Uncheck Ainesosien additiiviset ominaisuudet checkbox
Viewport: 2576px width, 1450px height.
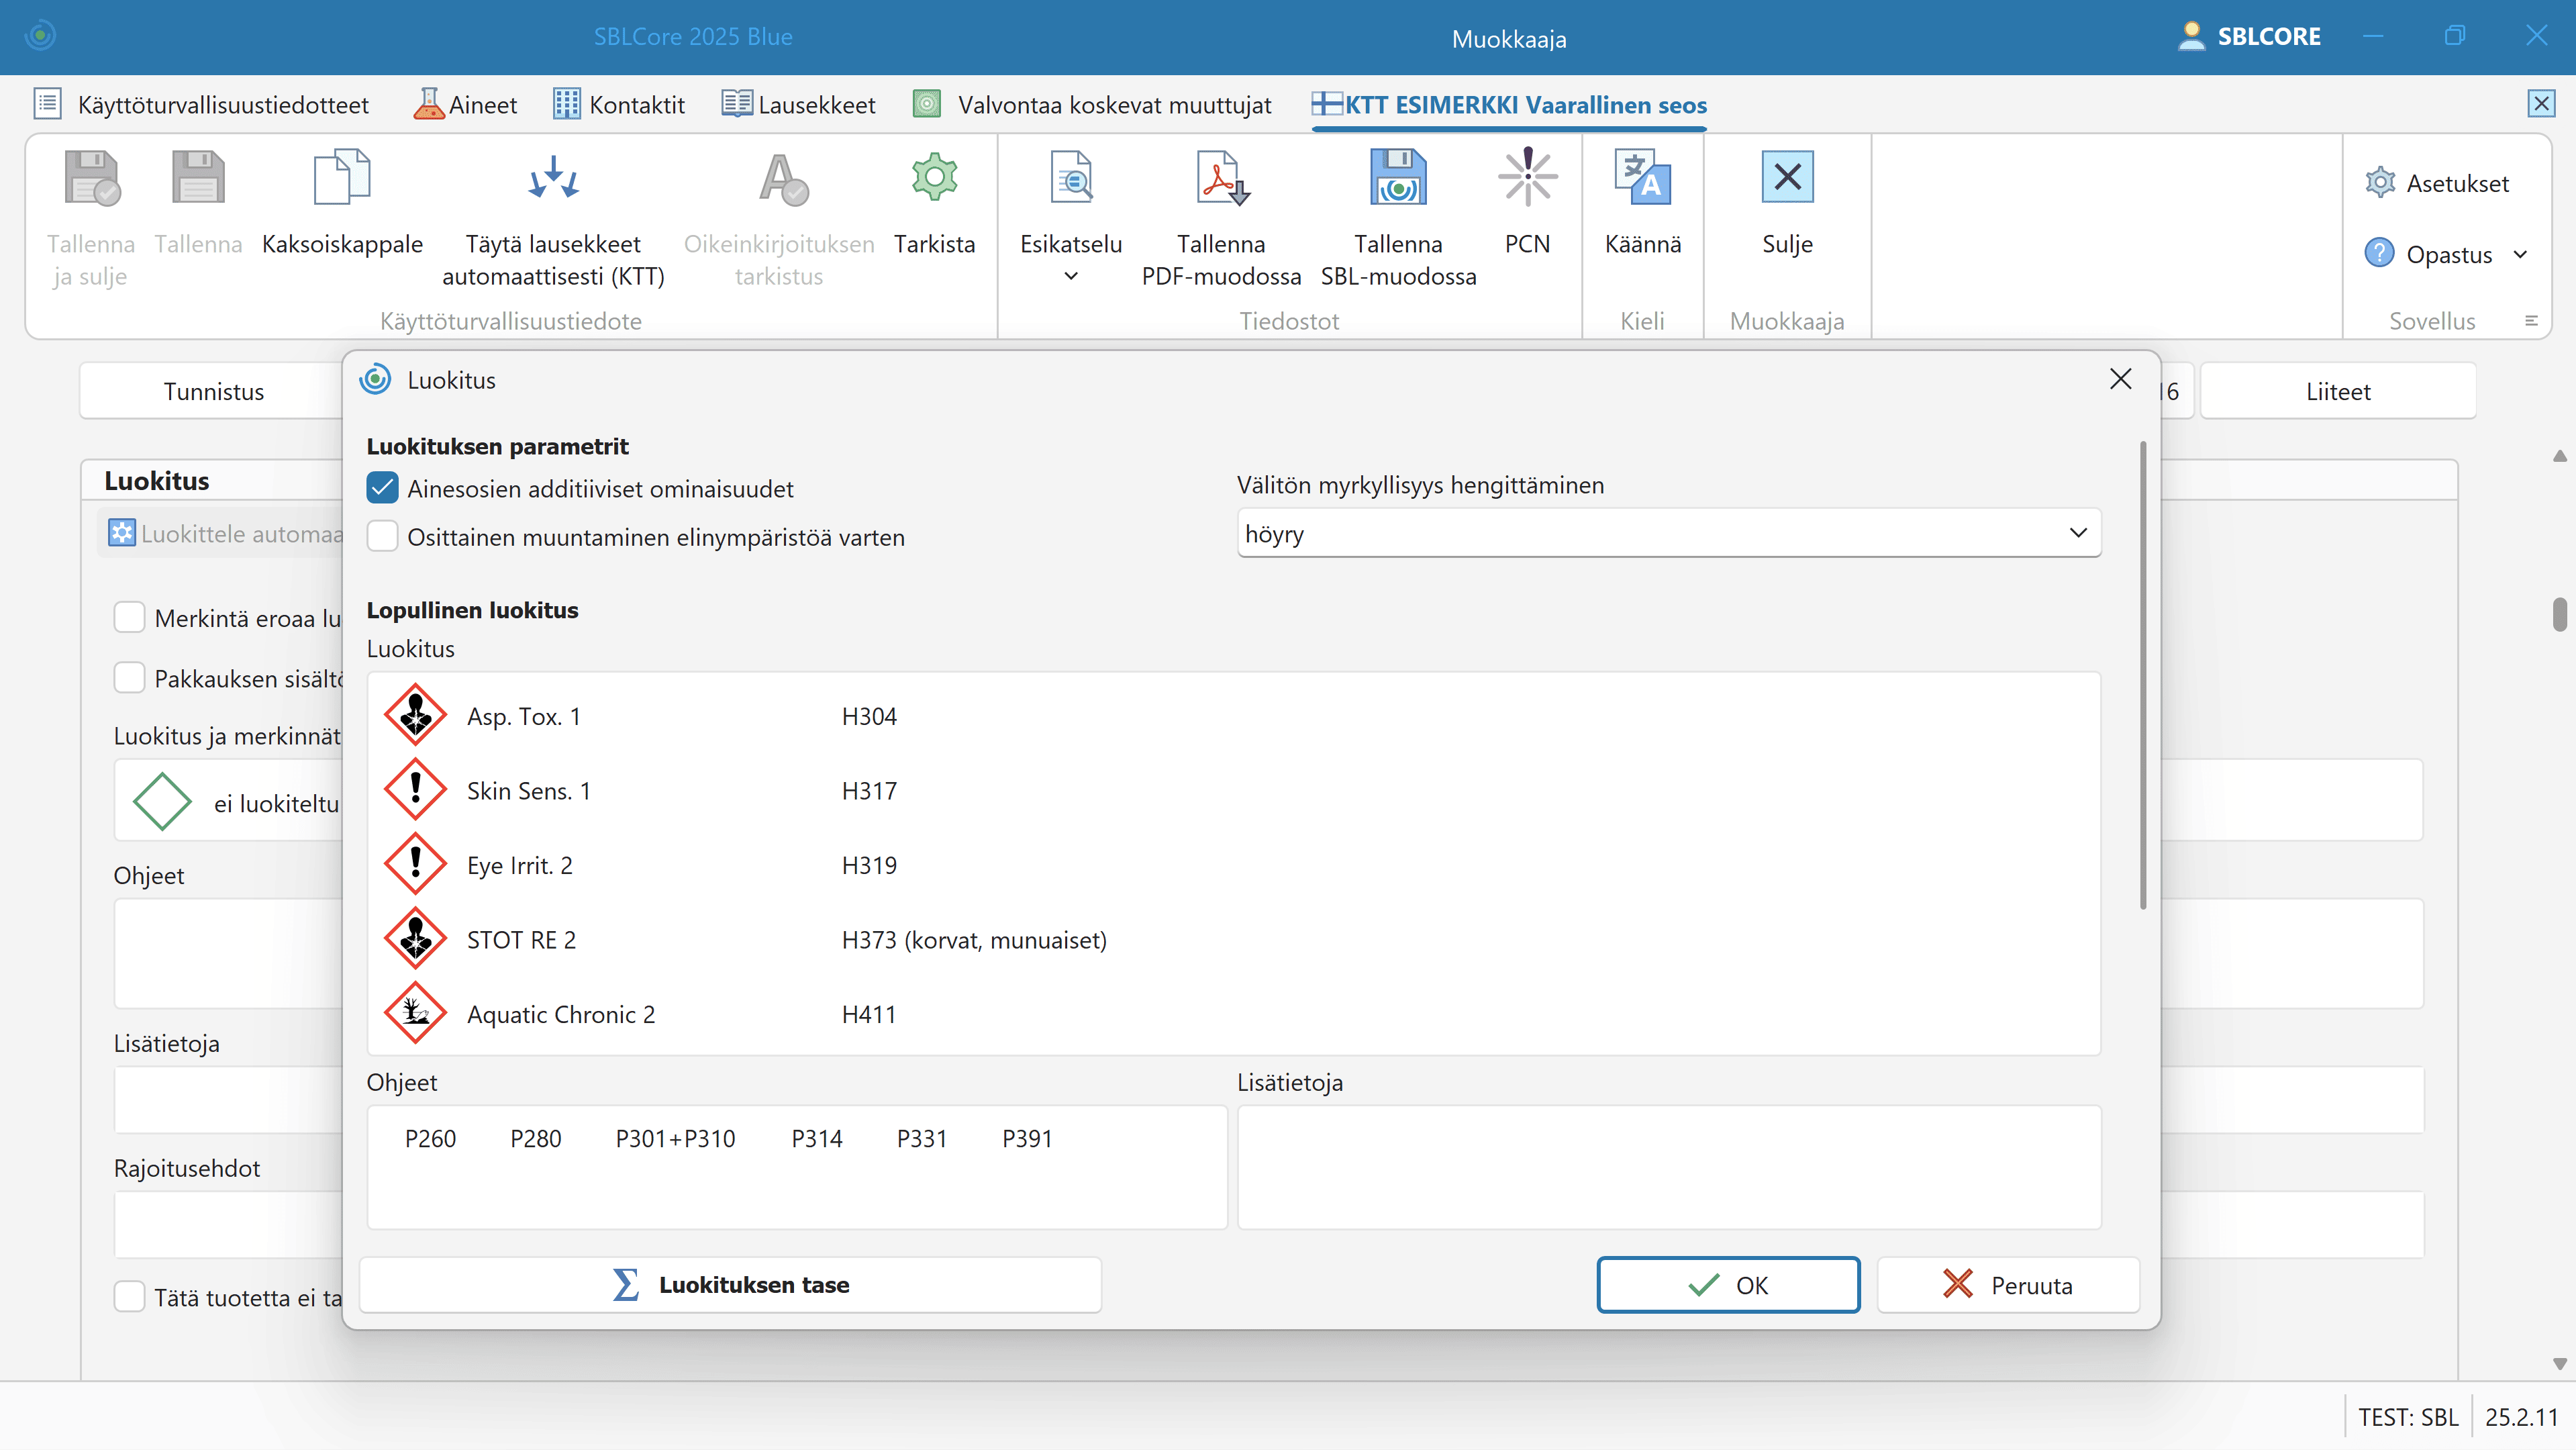(x=383, y=489)
